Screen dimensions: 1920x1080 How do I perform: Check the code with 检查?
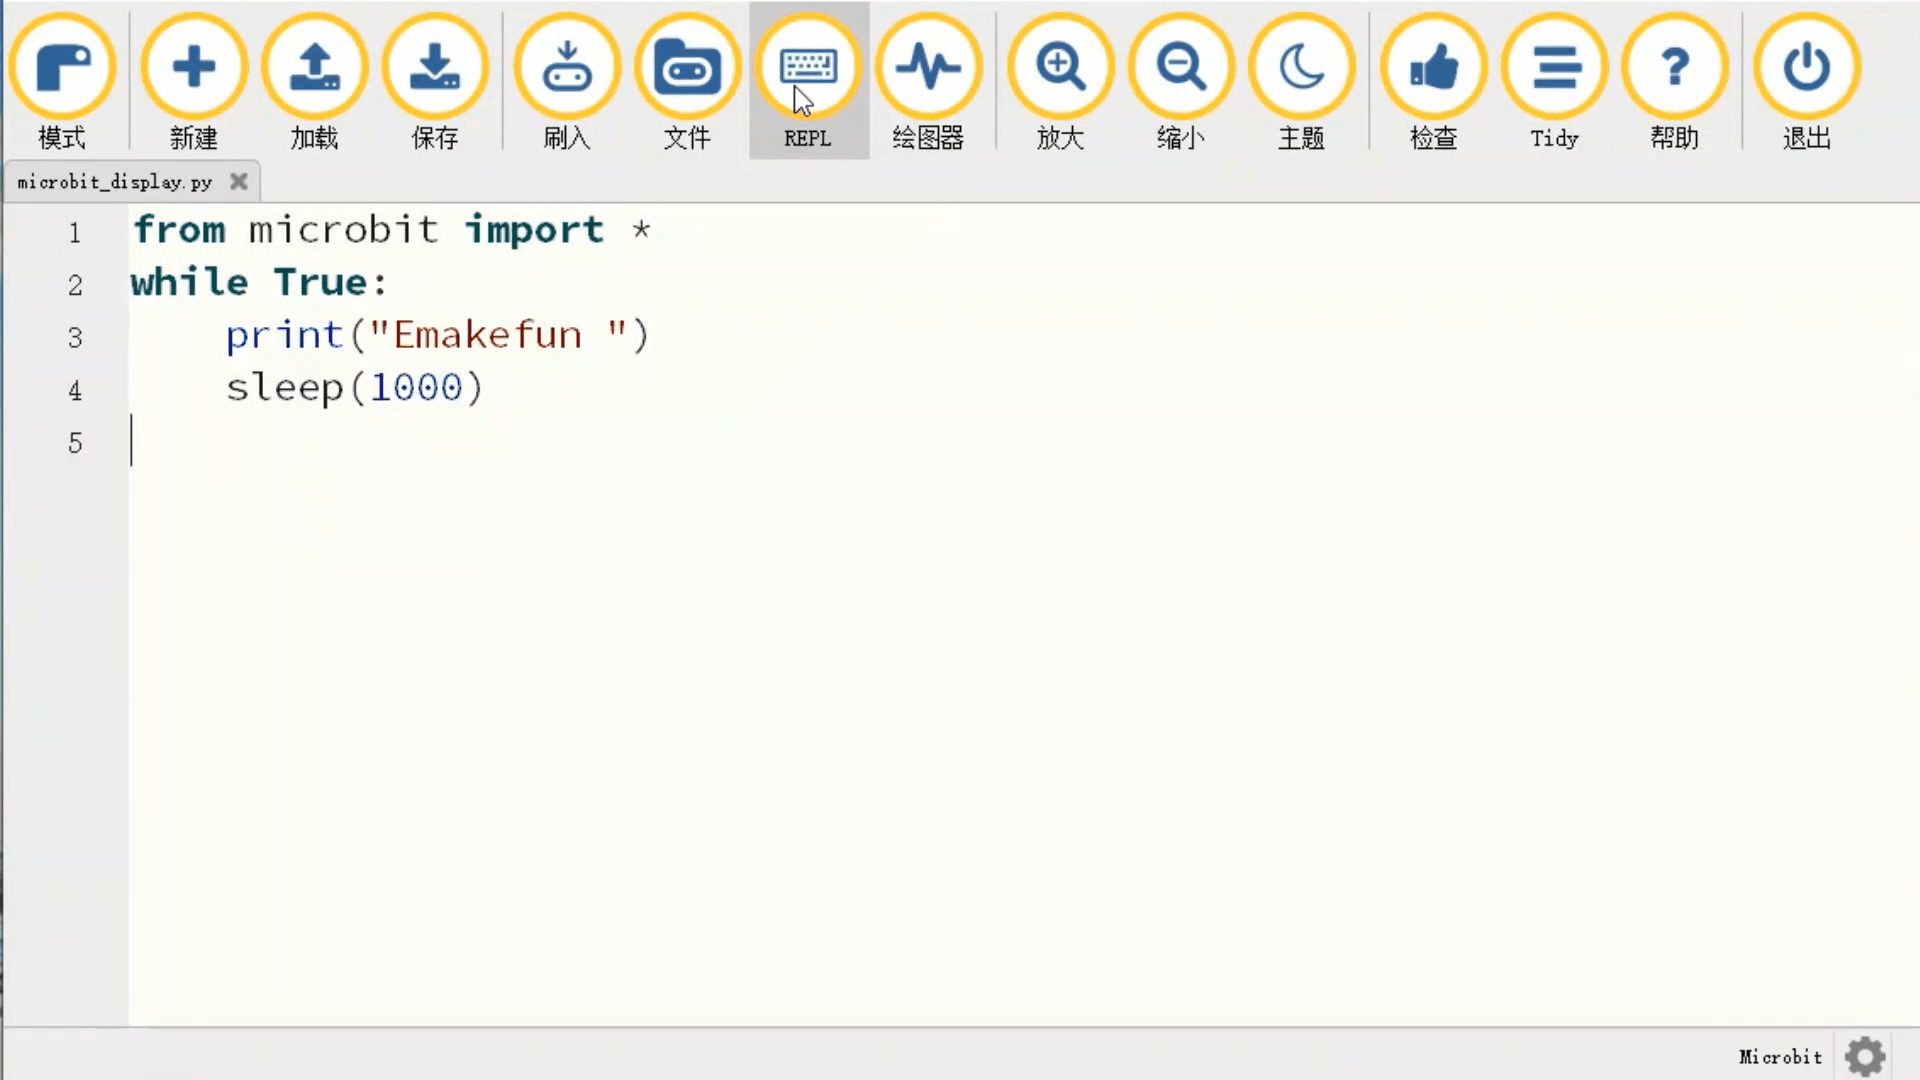(1433, 81)
